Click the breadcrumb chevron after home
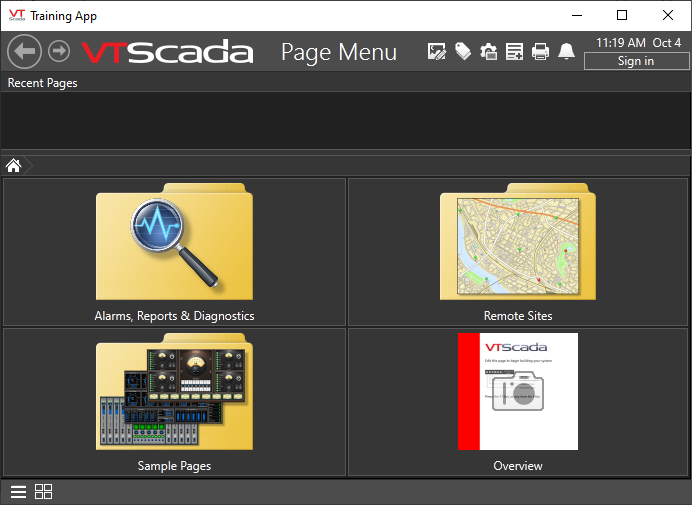 tap(31, 165)
